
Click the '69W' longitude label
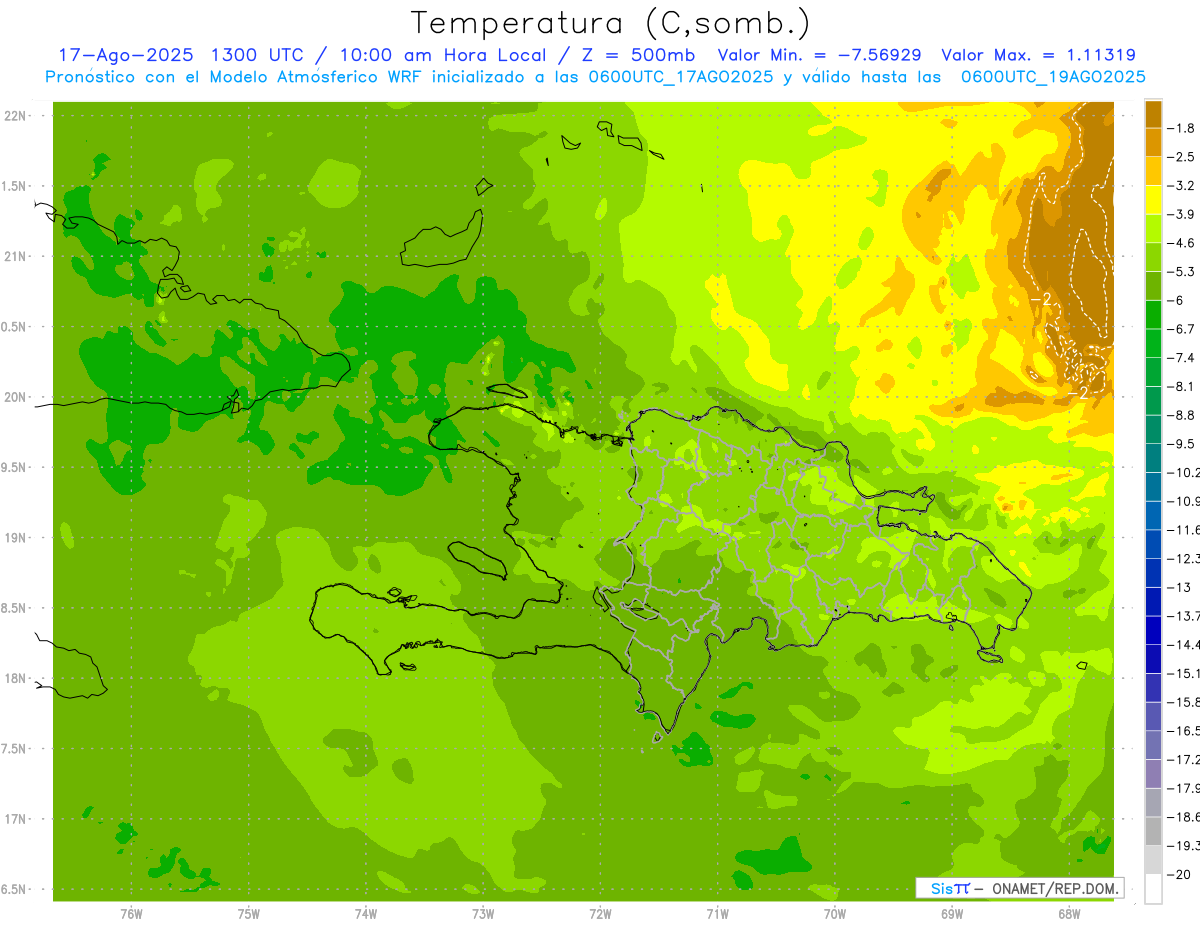click(x=952, y=914)
